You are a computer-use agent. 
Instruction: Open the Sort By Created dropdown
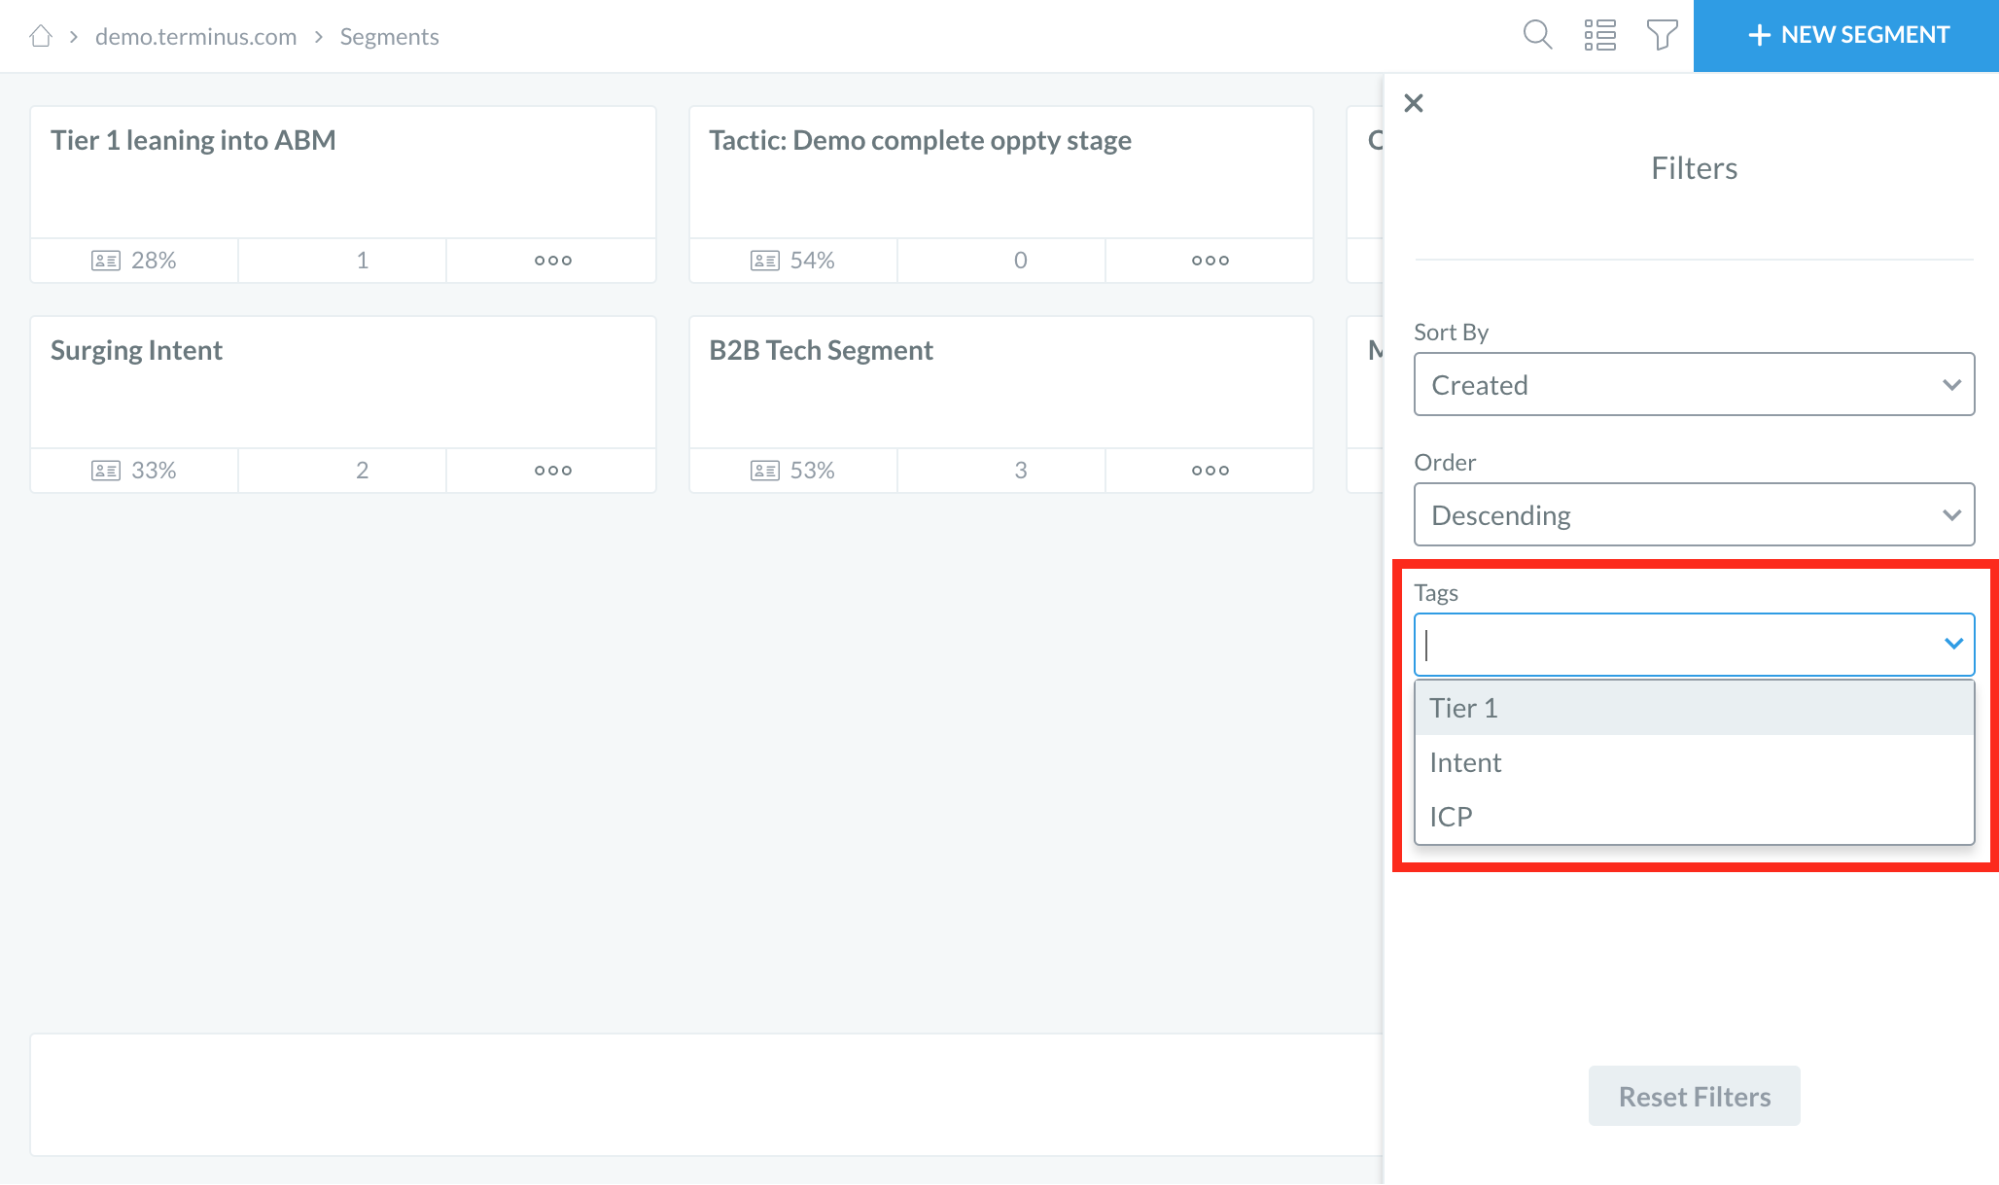pos(1693,384)
